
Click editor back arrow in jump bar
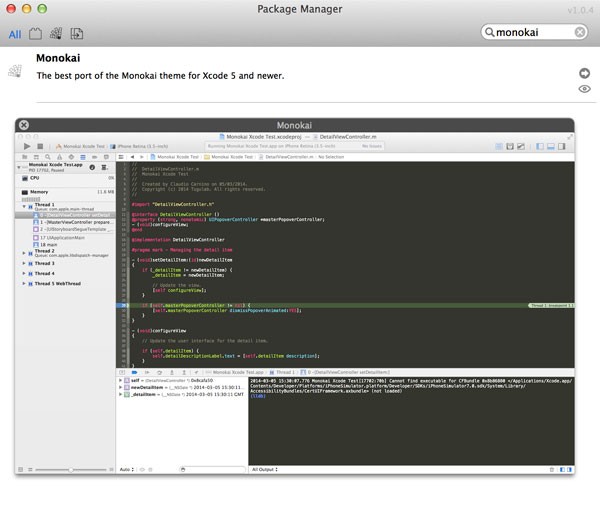point(132,157)
